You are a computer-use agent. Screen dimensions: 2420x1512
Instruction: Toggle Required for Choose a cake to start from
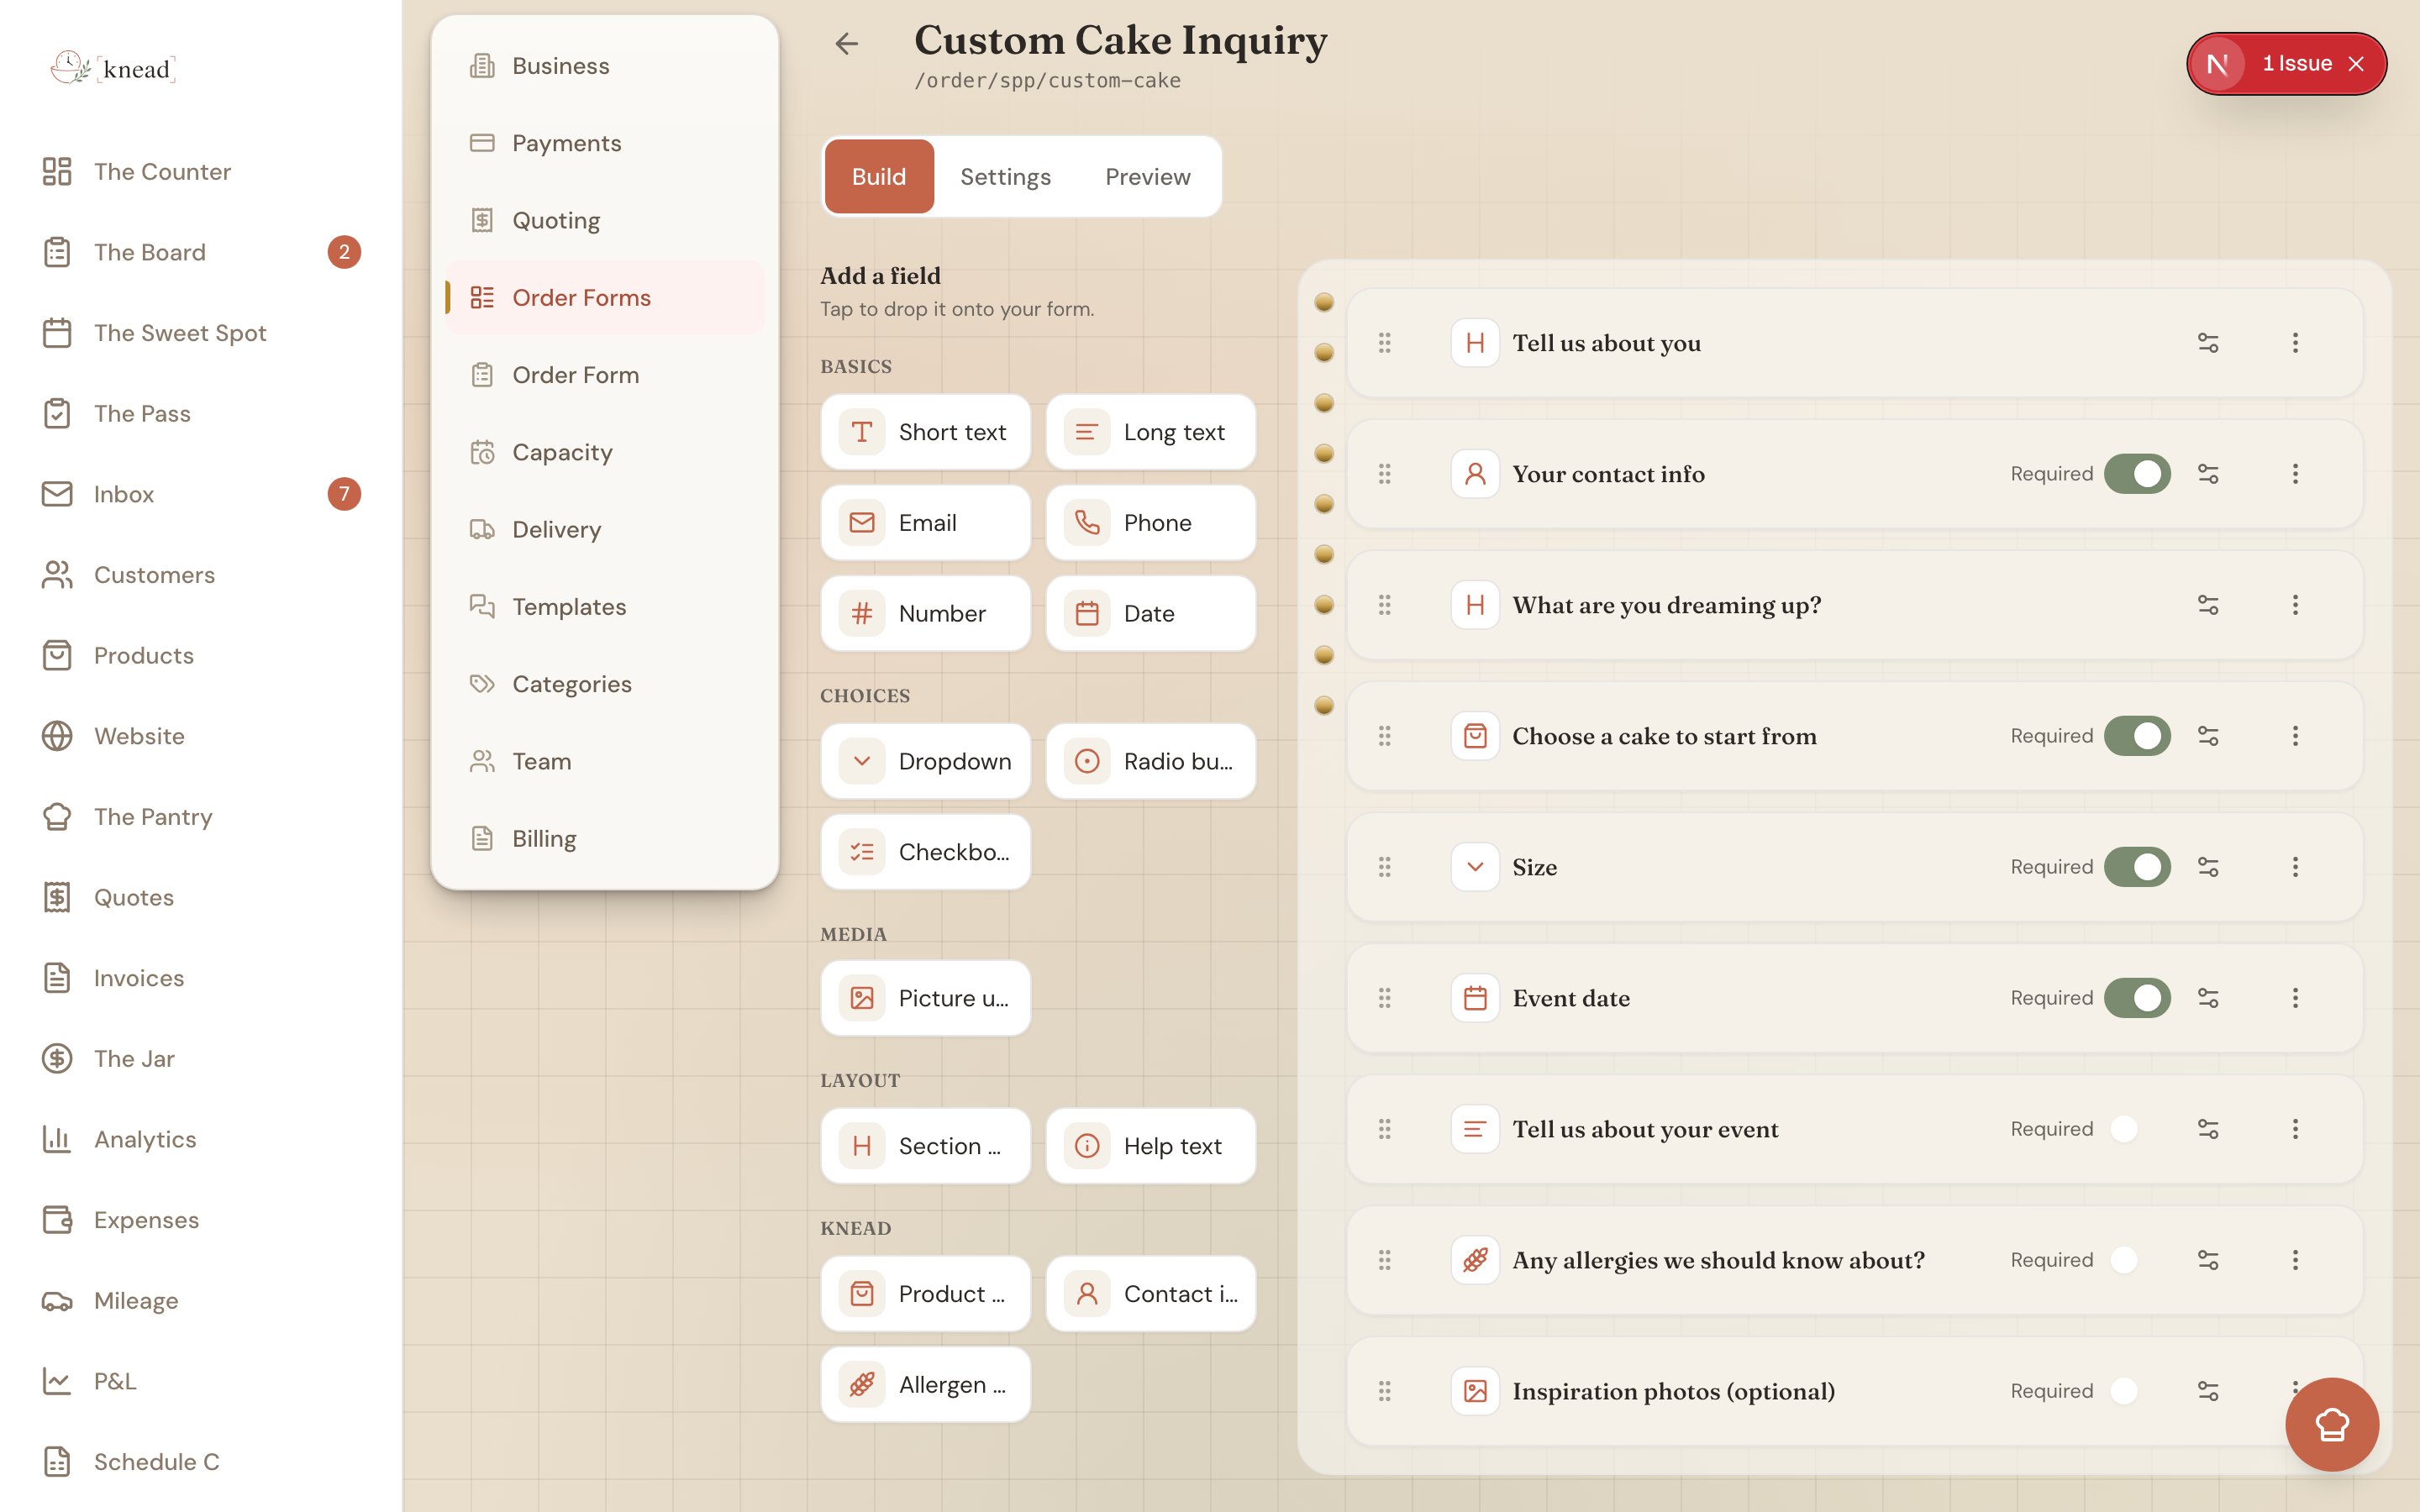(2137, 736)
